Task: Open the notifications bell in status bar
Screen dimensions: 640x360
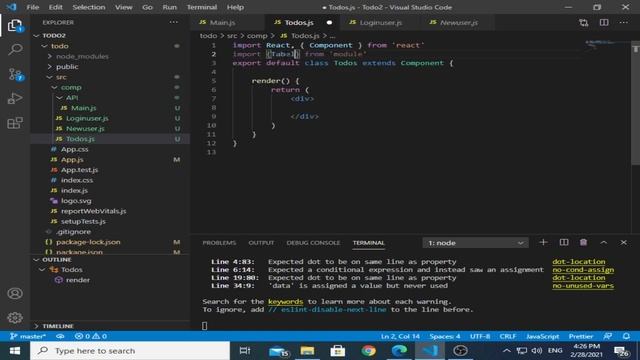Action: [626, 336]
